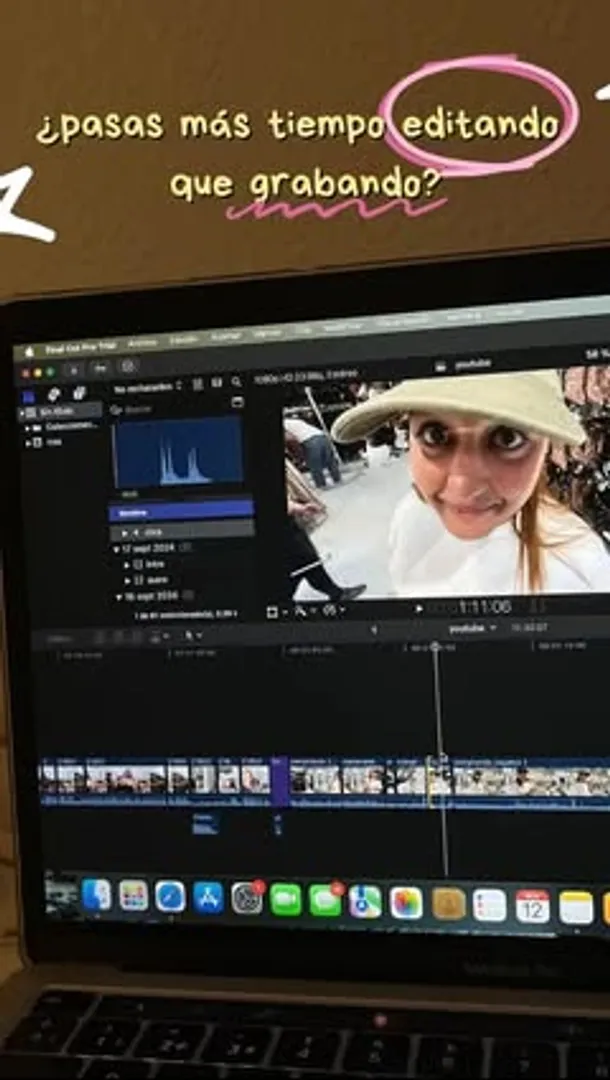This screenshot has width=610, height=1080.
Task: Click the viewer play button
Action: click(x=419, y=608)
